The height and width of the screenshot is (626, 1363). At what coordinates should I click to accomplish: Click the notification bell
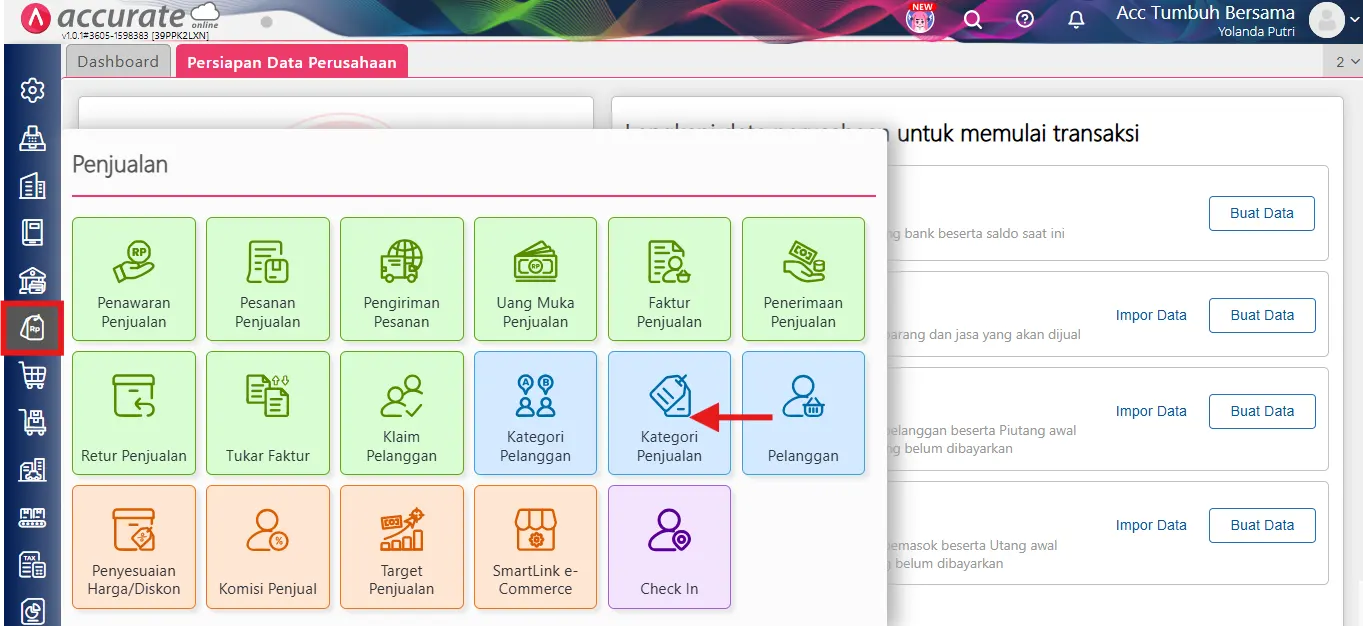1076,19
